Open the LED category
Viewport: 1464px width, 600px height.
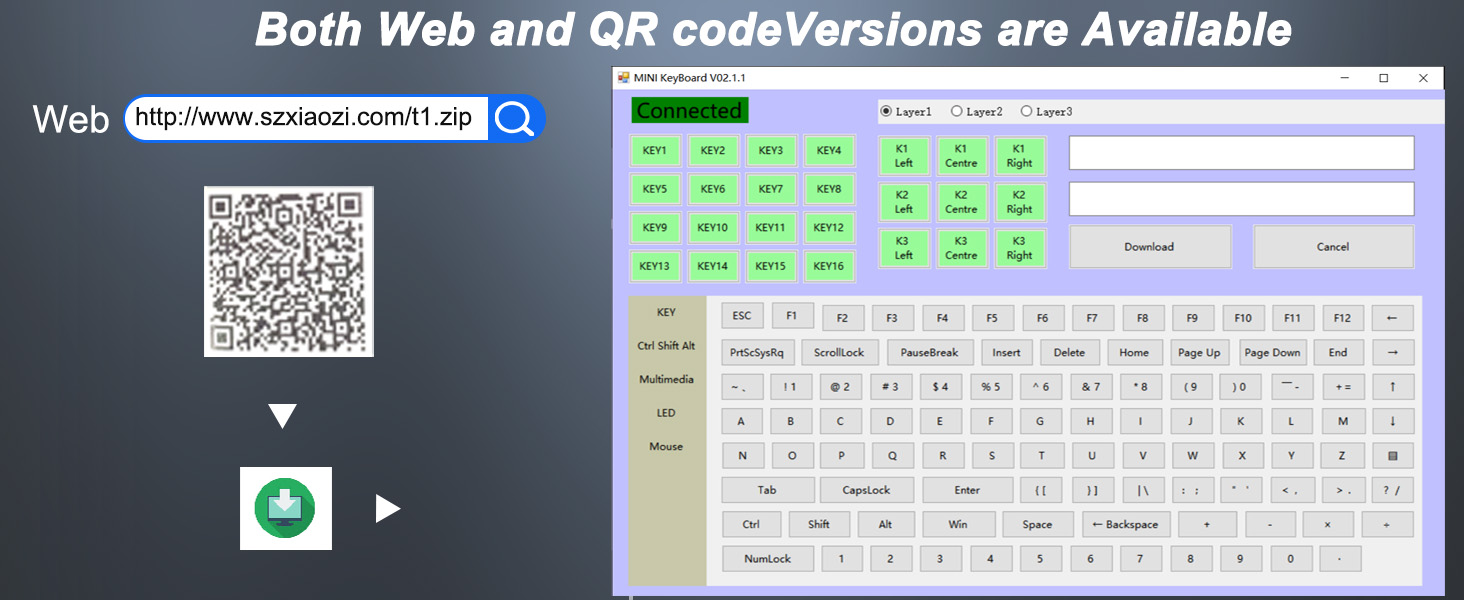[666, 413]
